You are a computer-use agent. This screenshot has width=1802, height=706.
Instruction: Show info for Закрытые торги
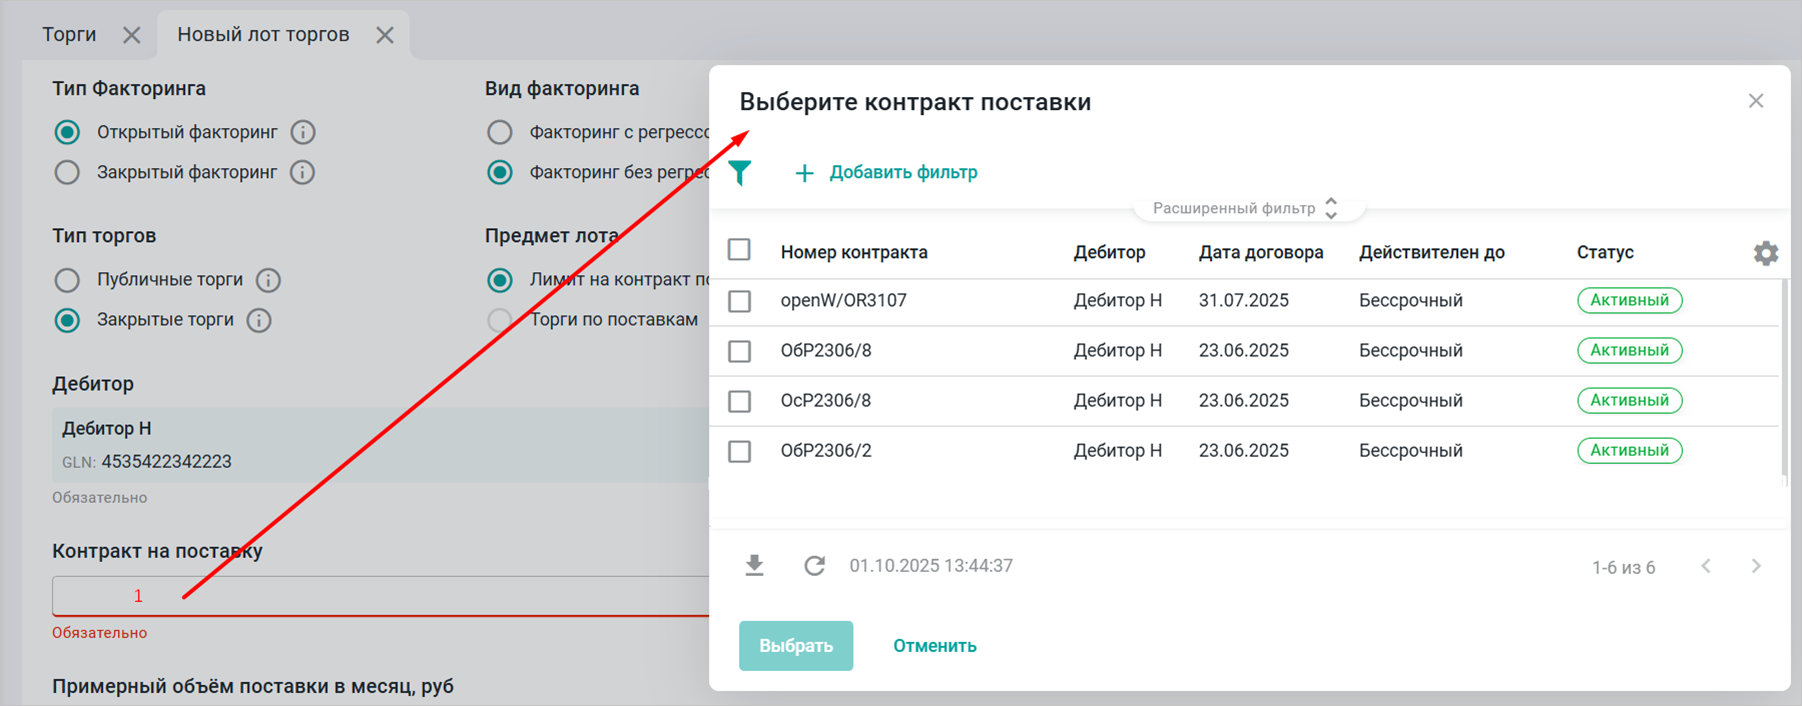click(259, 320)
